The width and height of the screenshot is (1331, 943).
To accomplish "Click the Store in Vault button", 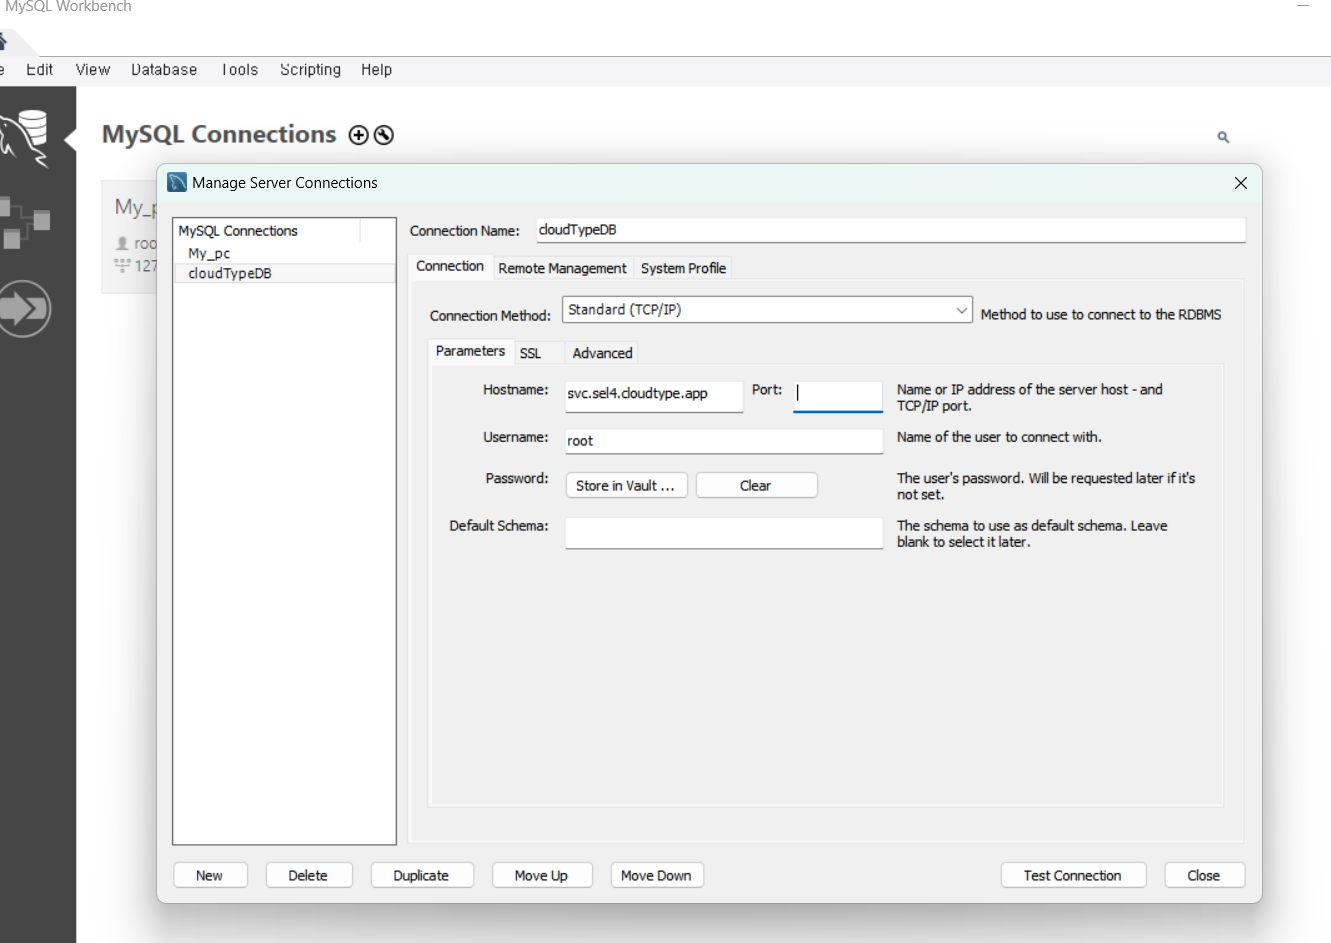I will [626, 485].
